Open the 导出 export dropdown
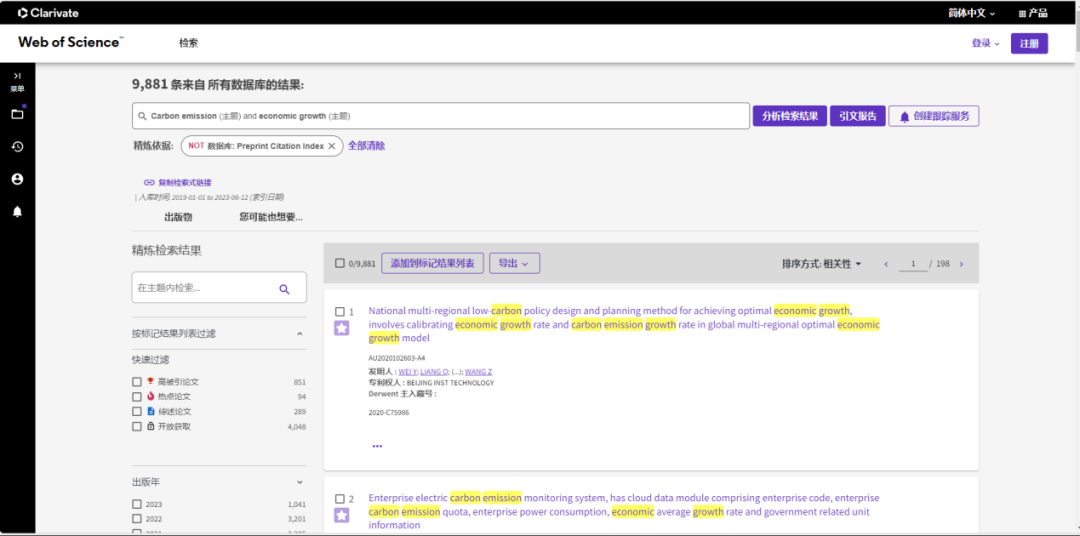 [515, 263]
